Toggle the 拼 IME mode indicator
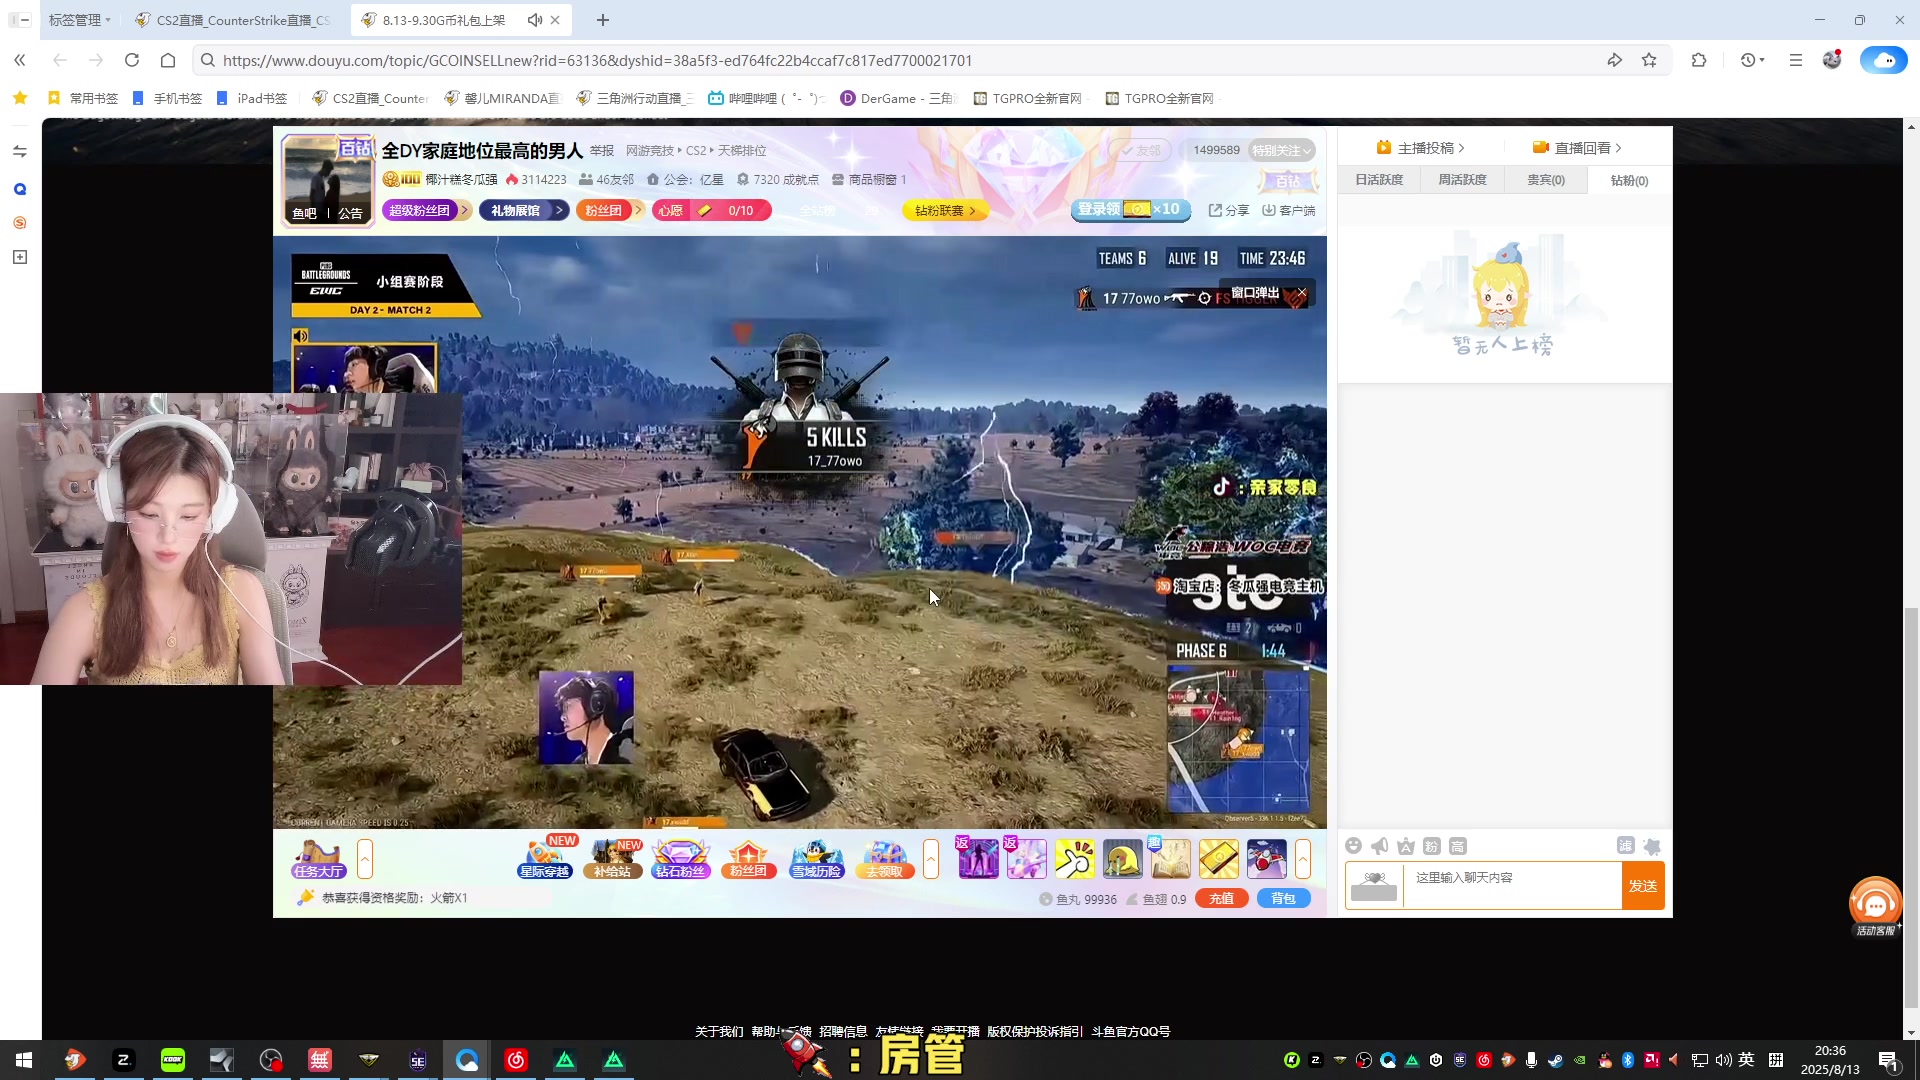Screen dimensions: 1920x1080 pyautogui.click(x=1776, y=1060)
